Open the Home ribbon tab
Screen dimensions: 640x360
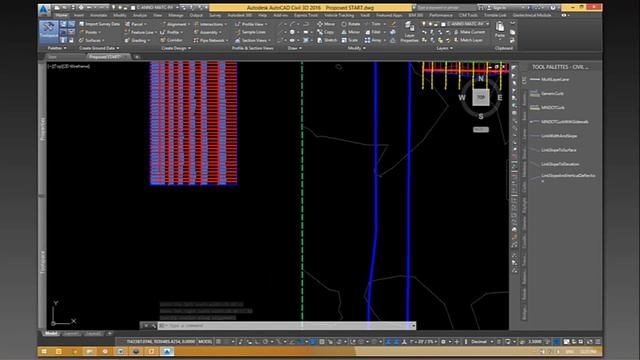click(62, 15)
